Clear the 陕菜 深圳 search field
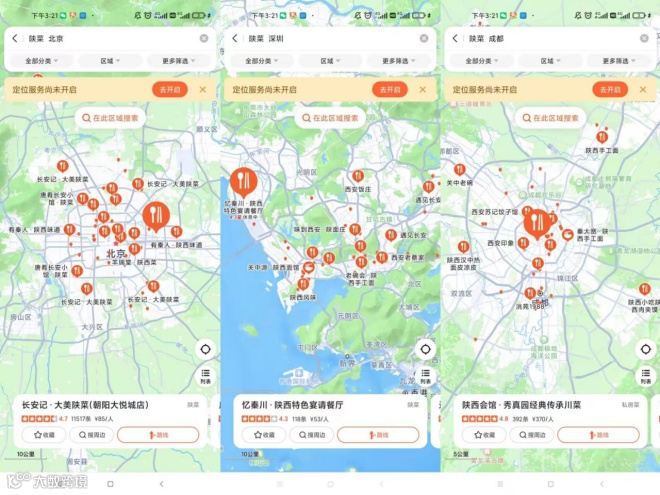The width and height of the screenshot is (660, 495). tap(424, 38)
